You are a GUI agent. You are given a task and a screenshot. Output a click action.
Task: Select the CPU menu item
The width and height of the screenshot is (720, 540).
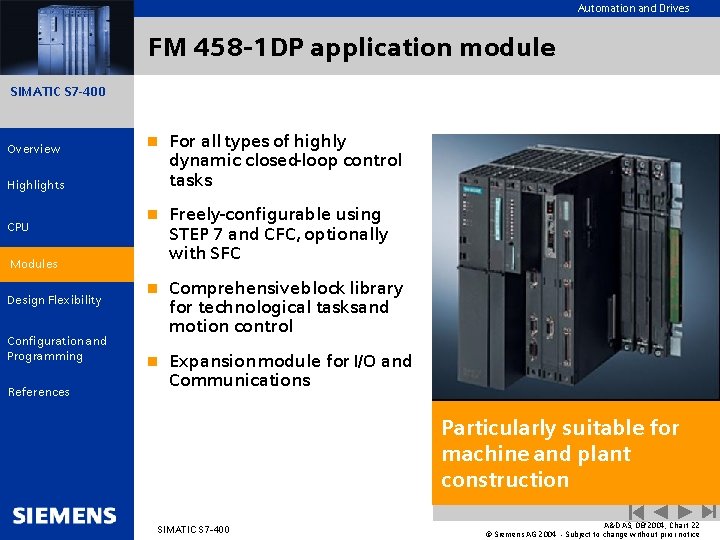pos(18,227)
